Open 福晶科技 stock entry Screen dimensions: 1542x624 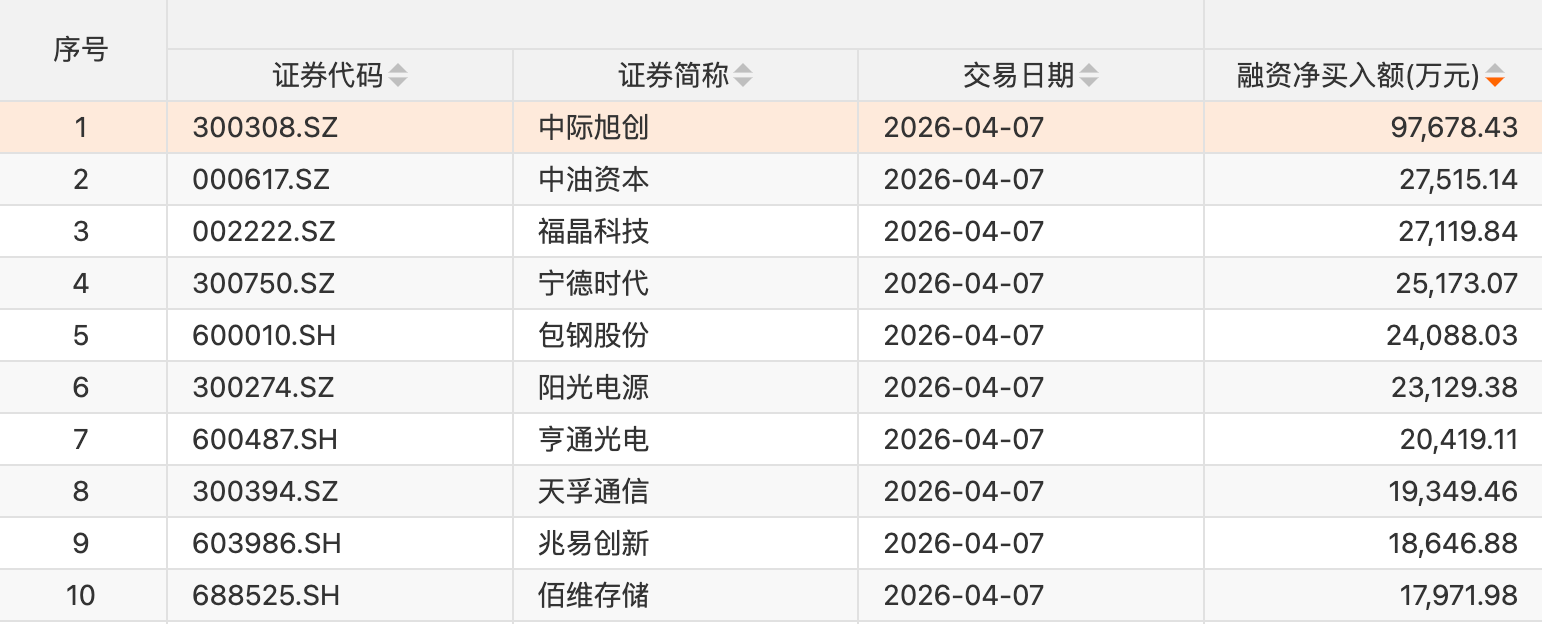(x=594, y=232)
